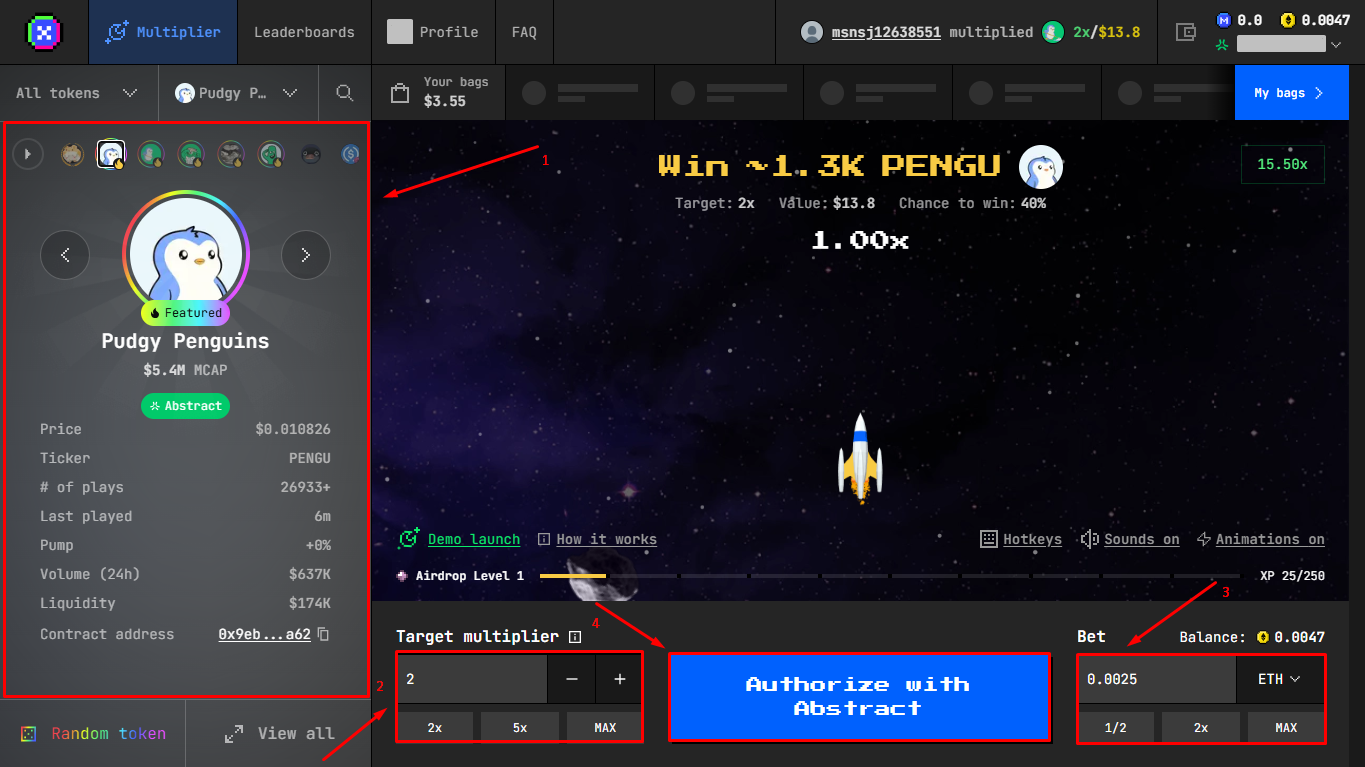Toggle Animations on setting

(x=1260, y=539)
